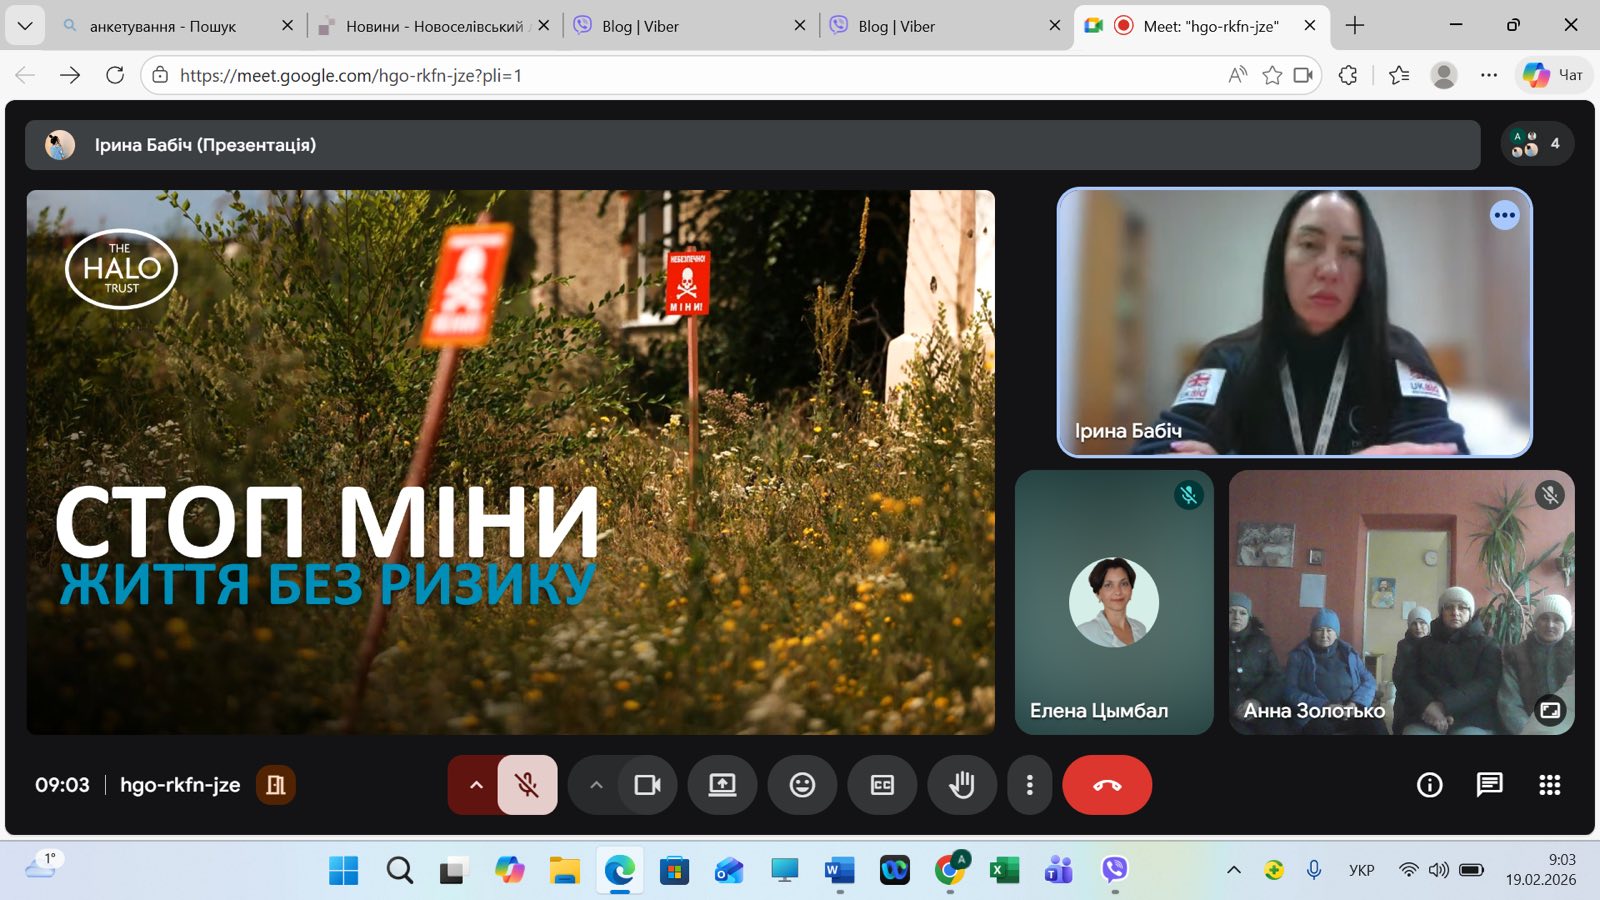Raise hand in the meeting
Screen dimensions: 1600x900
962,785
